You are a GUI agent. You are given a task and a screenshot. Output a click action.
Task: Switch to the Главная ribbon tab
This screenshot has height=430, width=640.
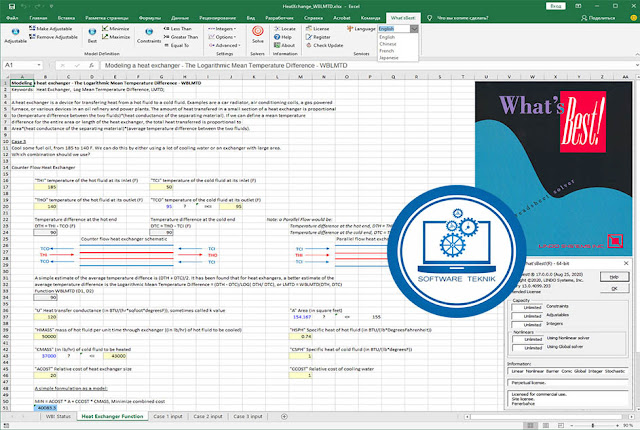(38, 18)
